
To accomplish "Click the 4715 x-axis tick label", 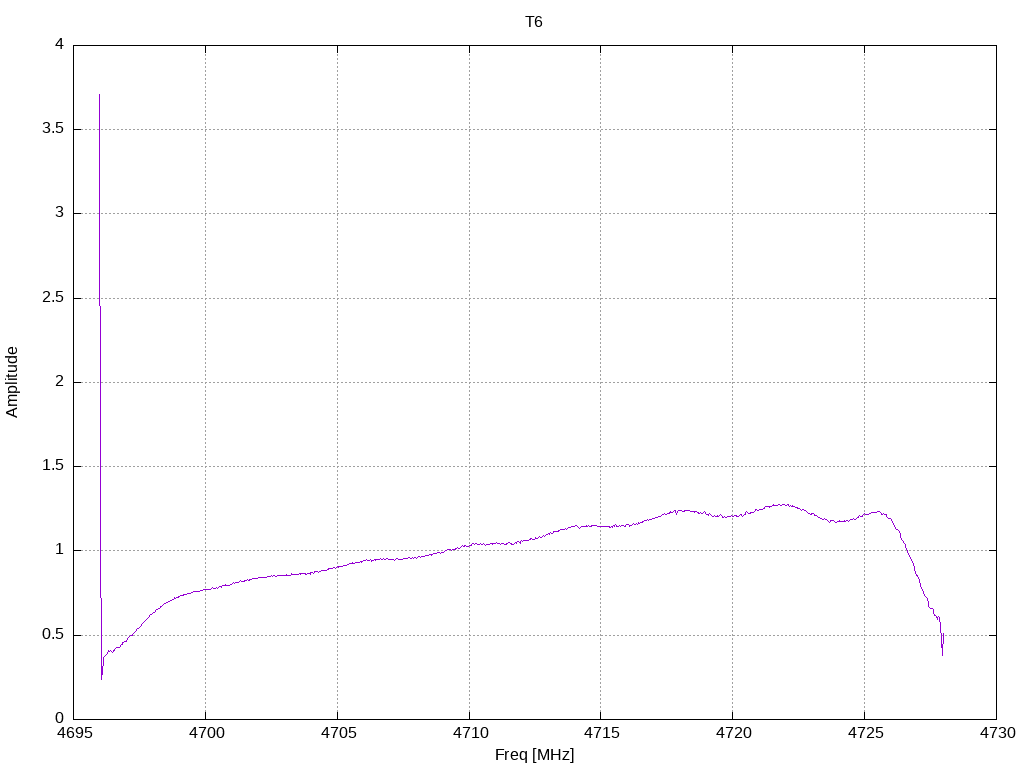I will click(601, 733).
